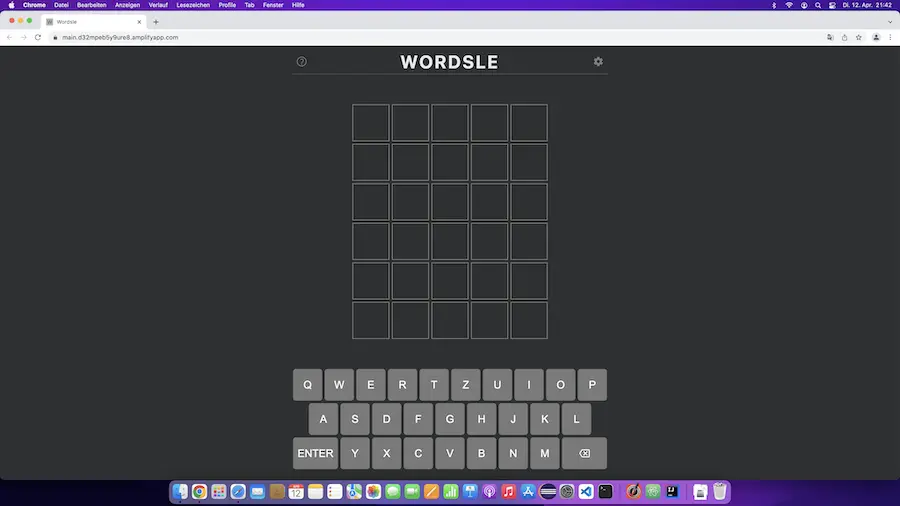This screenshot has height=506, width=900.
Task: Tap the P key on the on-screen keyboard
Action: (592, 385)
